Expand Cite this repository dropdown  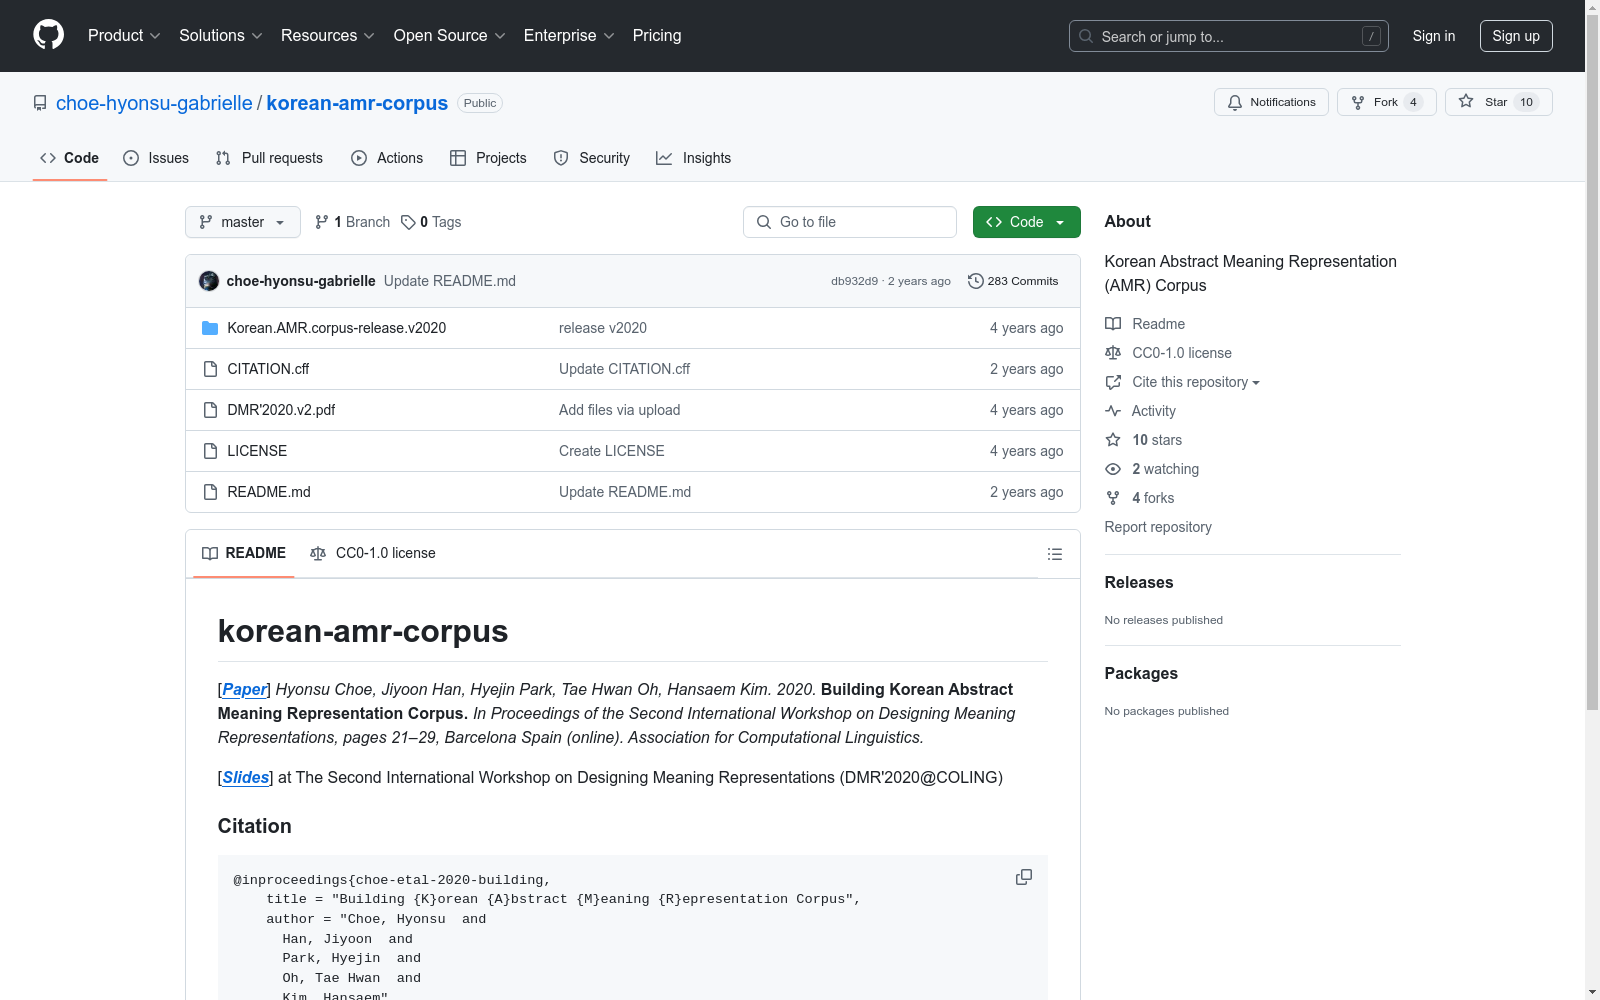click(x=1195, y=382)
